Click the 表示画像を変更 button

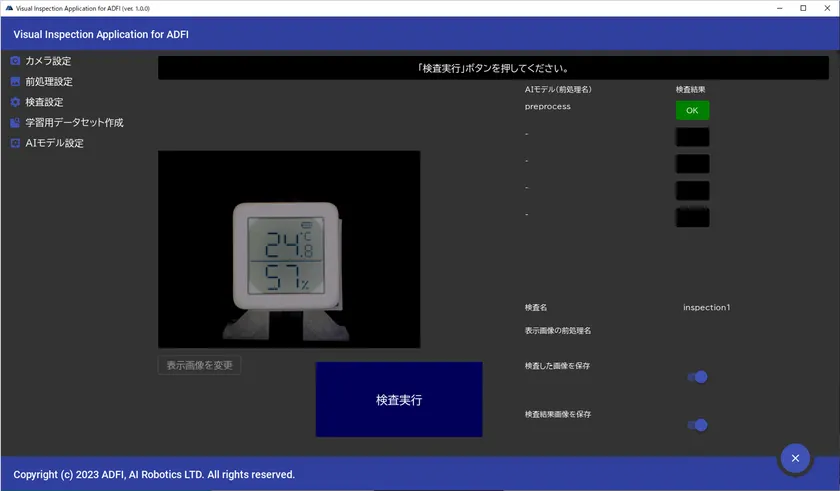click(x=199, y=365)
